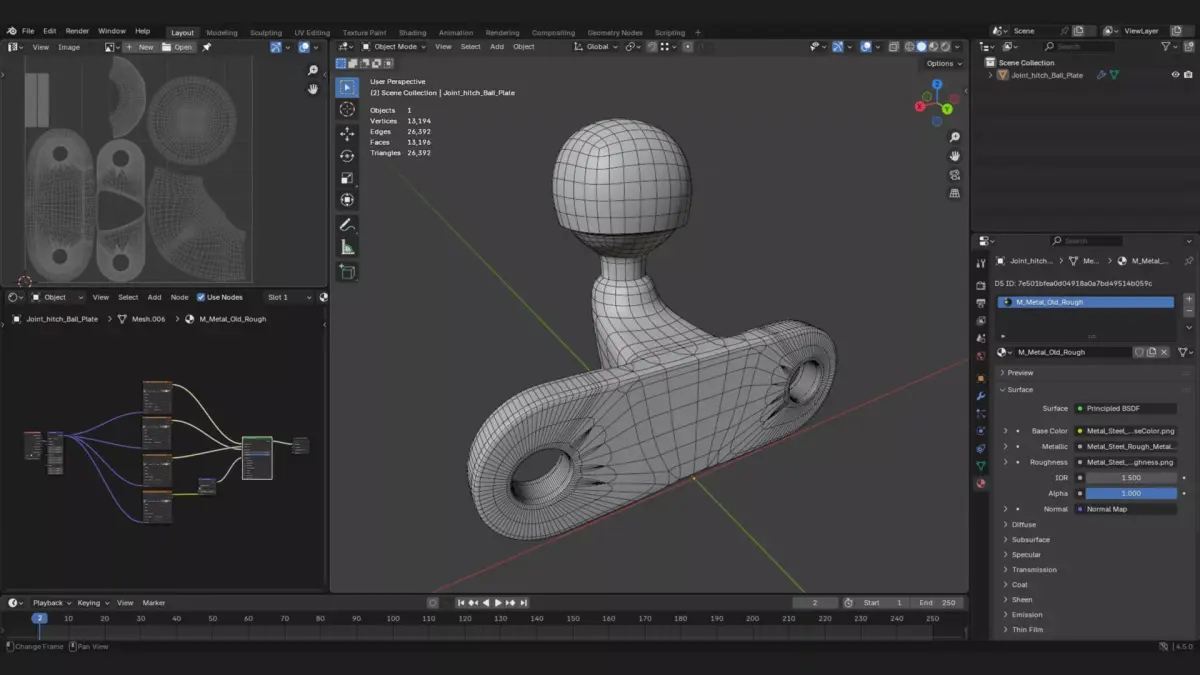Switch to Material Preview viewport shading
This screenshot has height=675, width=1200.
click(x=933, y=47)
